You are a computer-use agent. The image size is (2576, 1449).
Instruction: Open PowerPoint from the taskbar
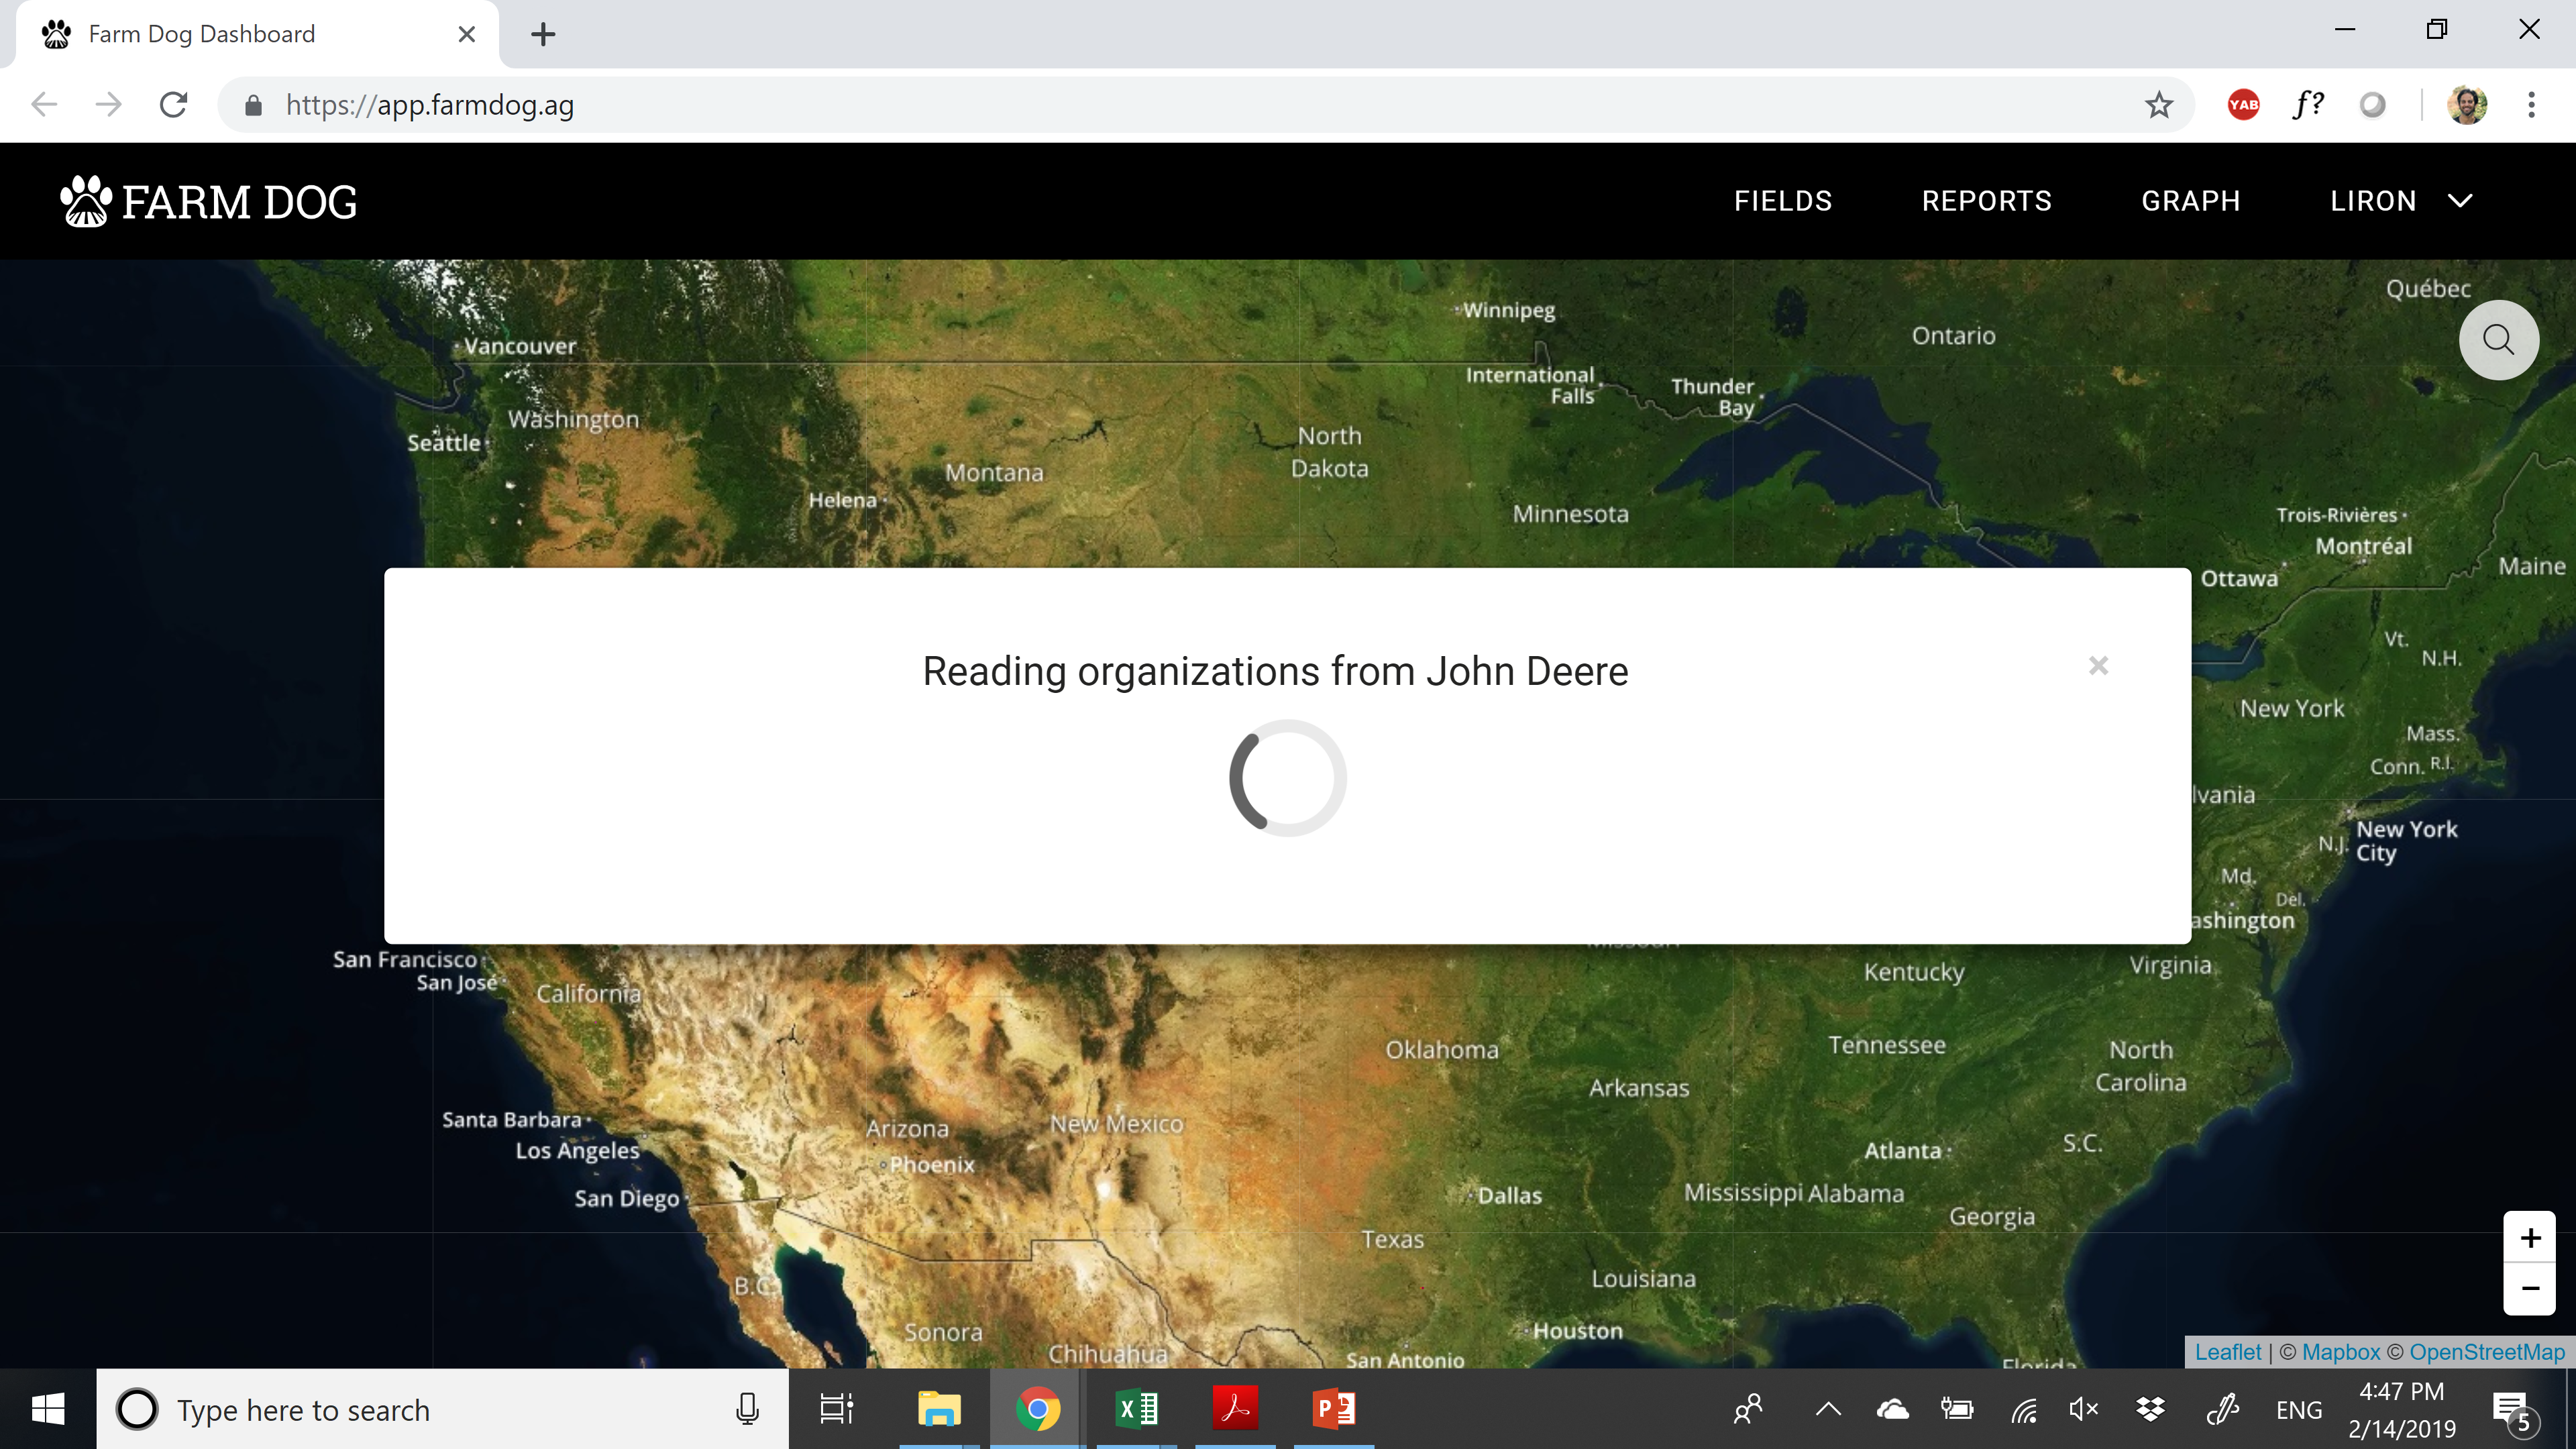click(1333, 1409)
